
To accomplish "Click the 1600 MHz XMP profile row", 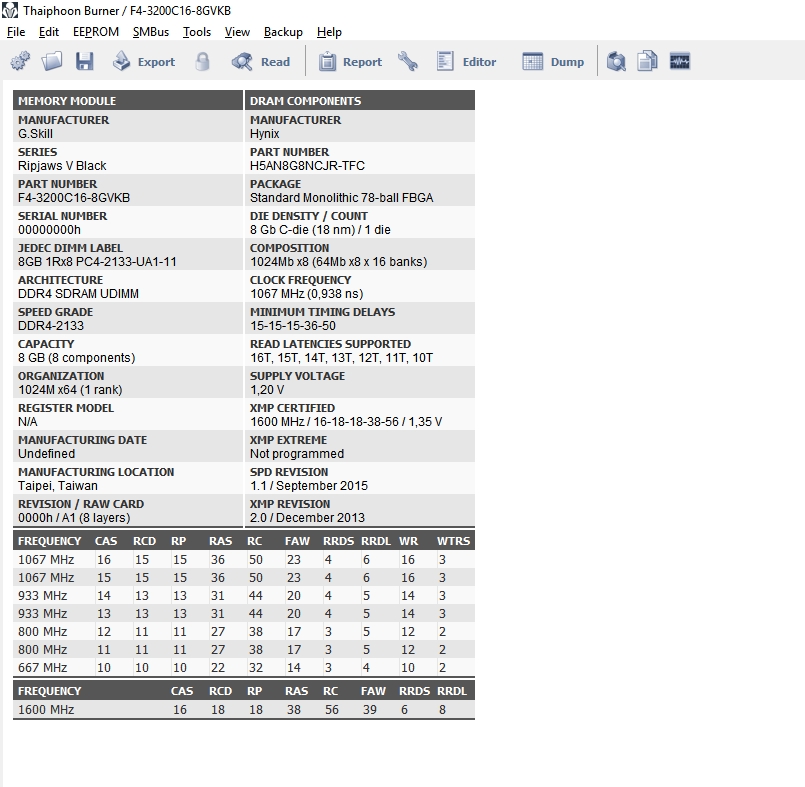I will (x=244, y=709).
